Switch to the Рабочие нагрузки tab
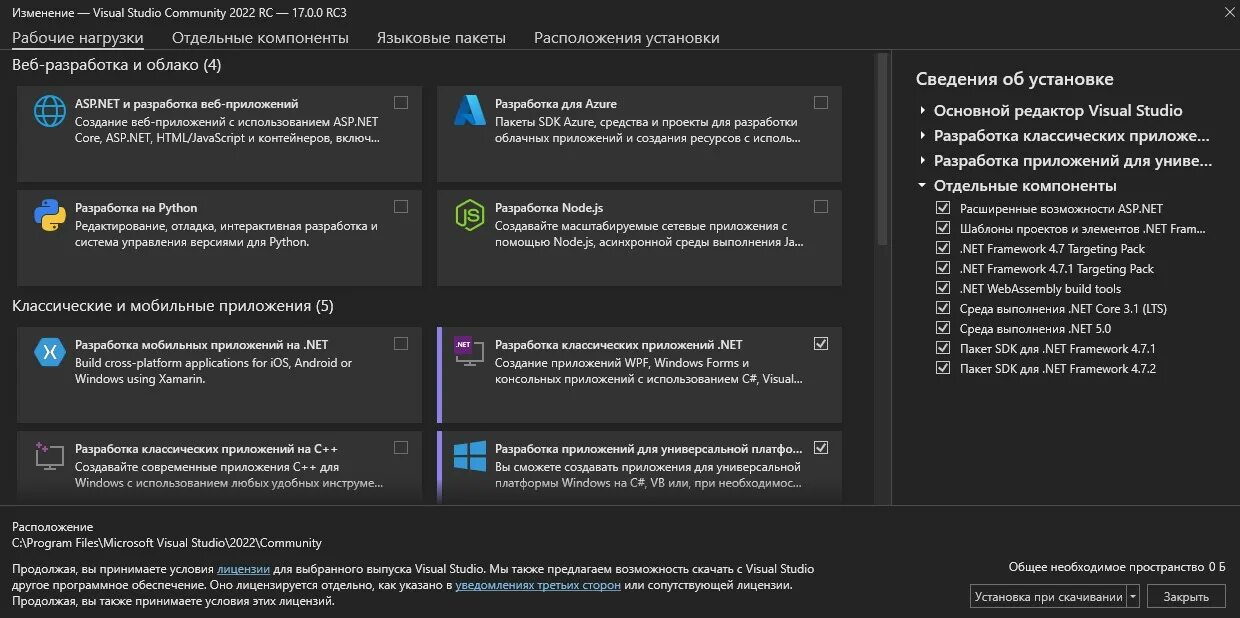Screen dimensions: 1240x618 tap(78, 38)
